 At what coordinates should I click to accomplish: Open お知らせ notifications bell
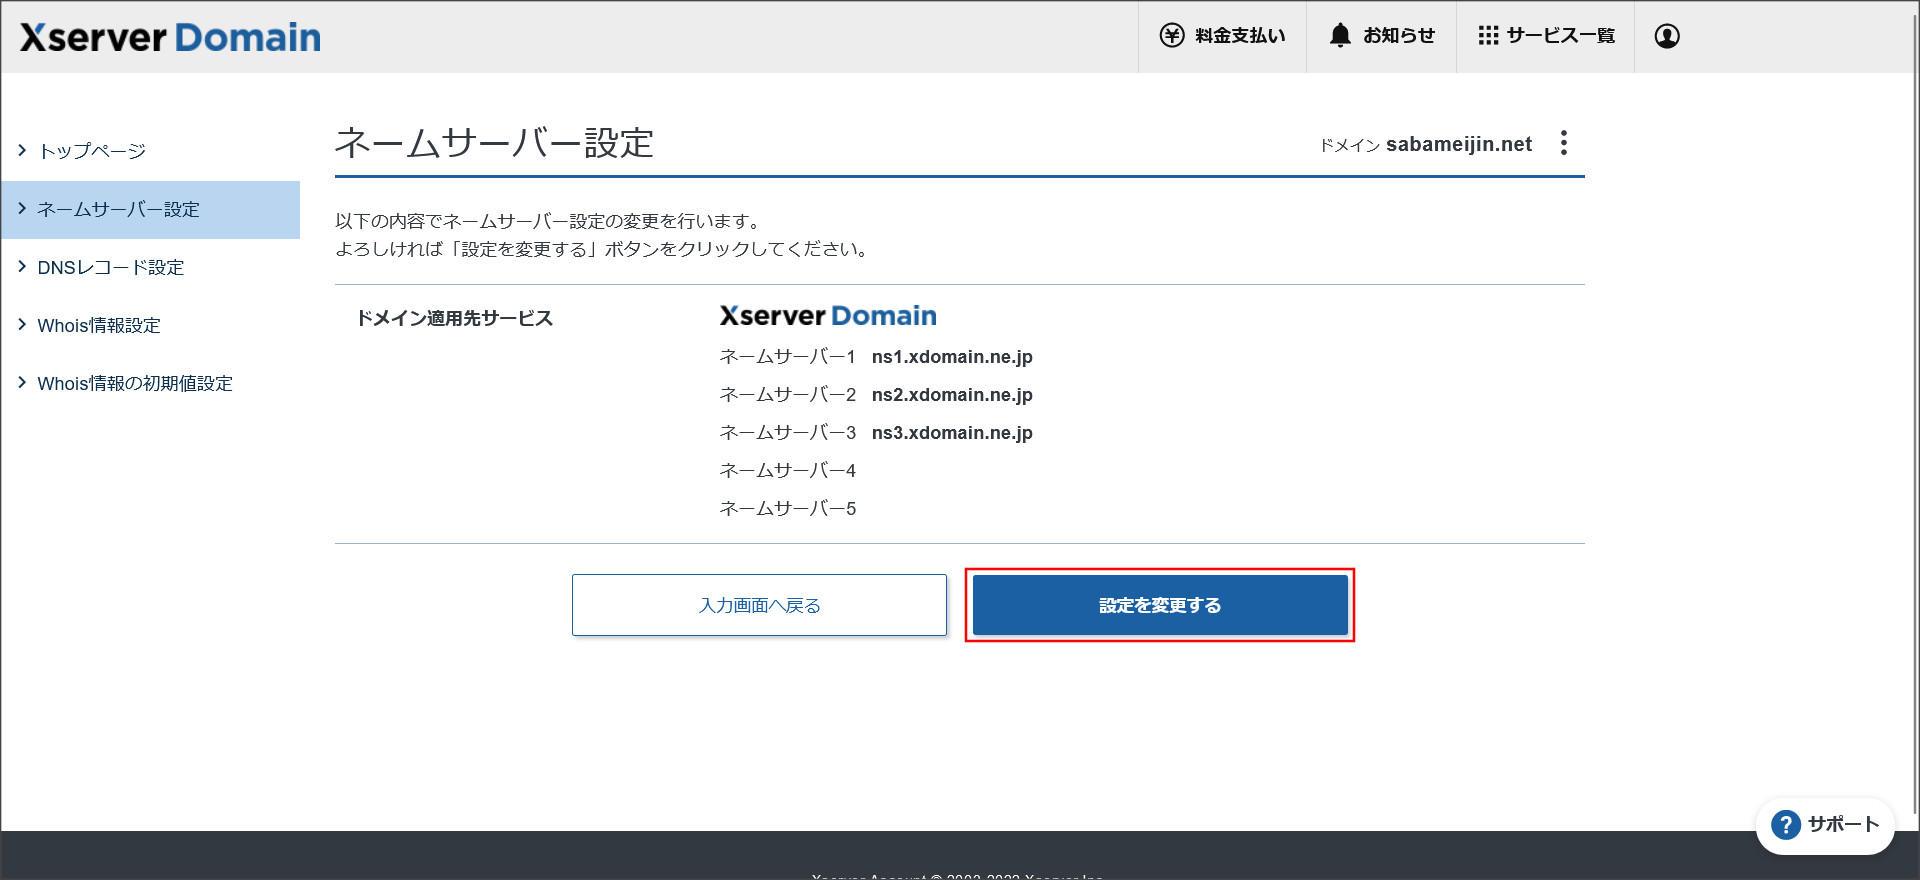click(1340, 36)
